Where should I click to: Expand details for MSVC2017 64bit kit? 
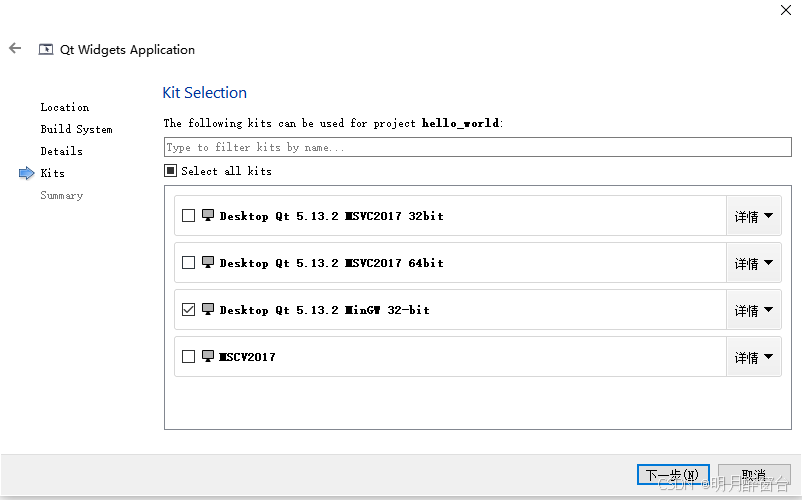pos(754,263)
